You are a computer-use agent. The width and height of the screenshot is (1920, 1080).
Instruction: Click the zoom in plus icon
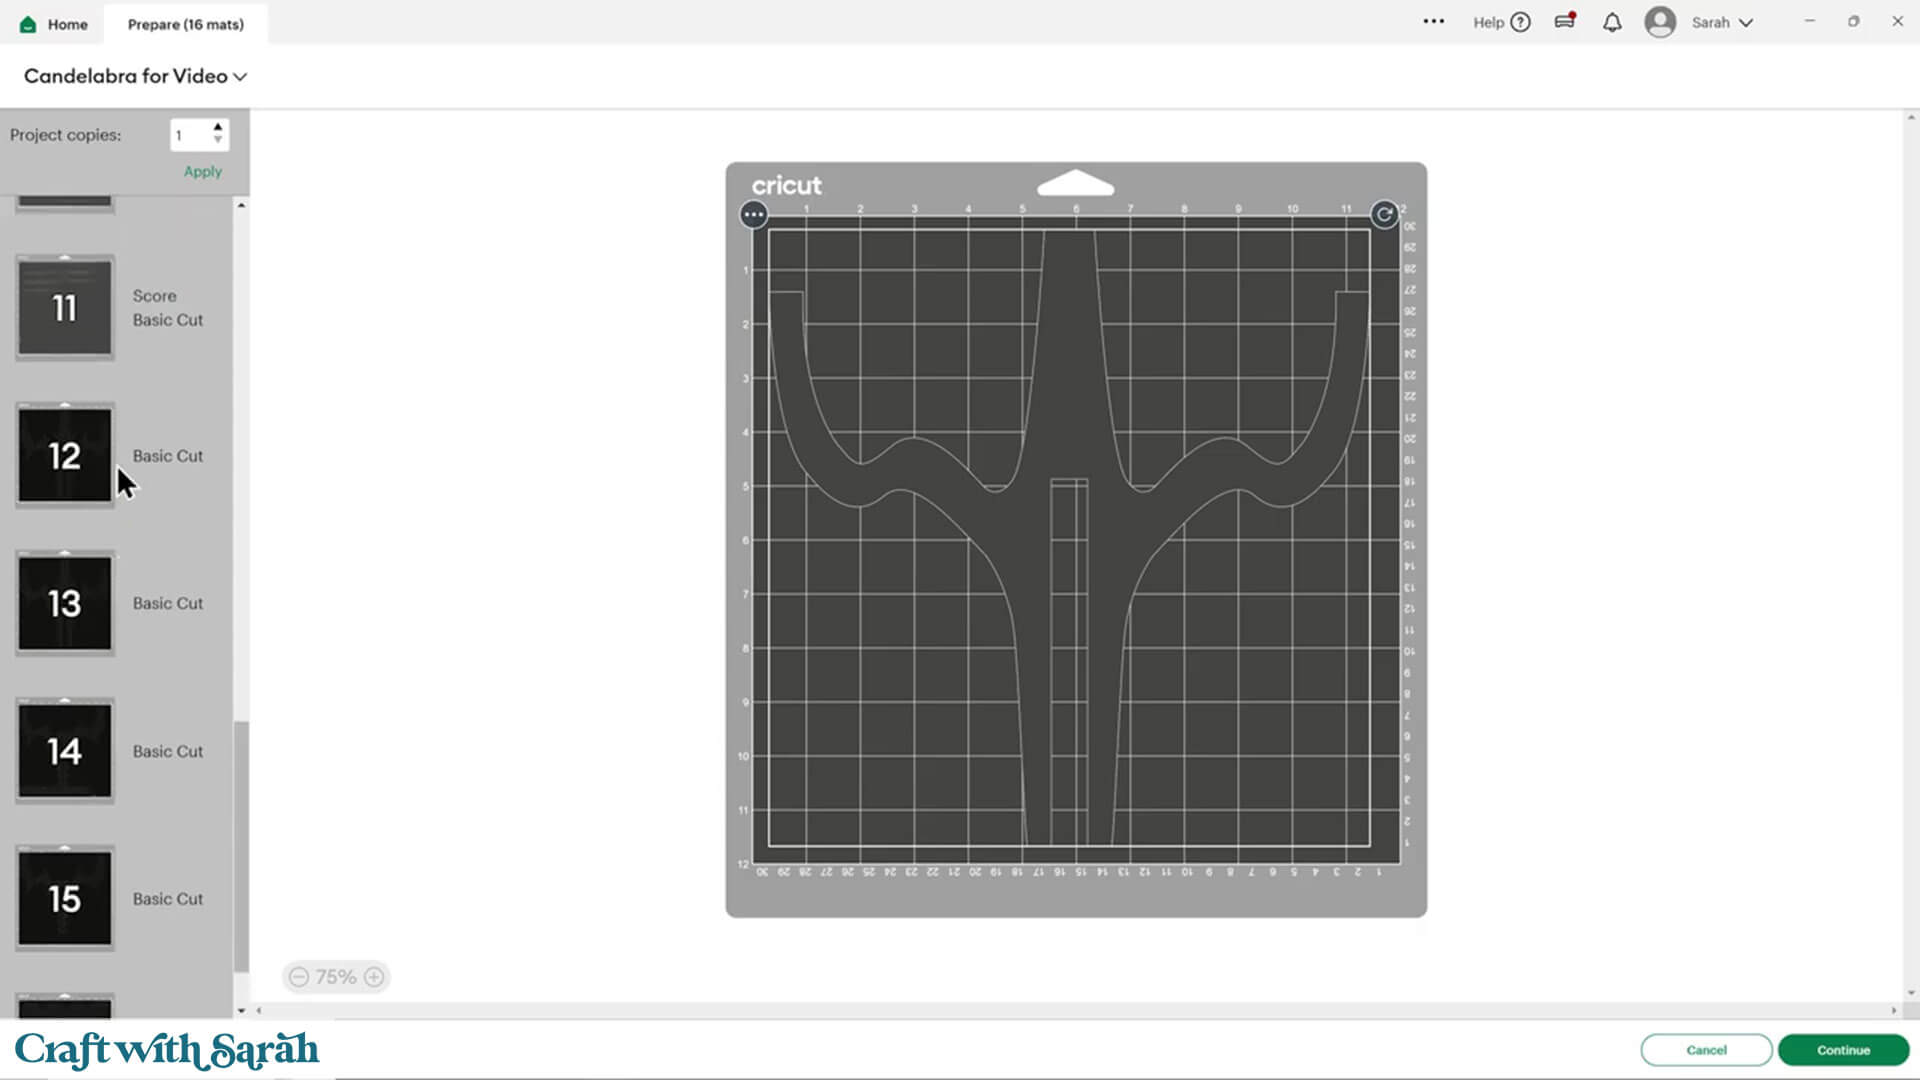coord(374,977)
